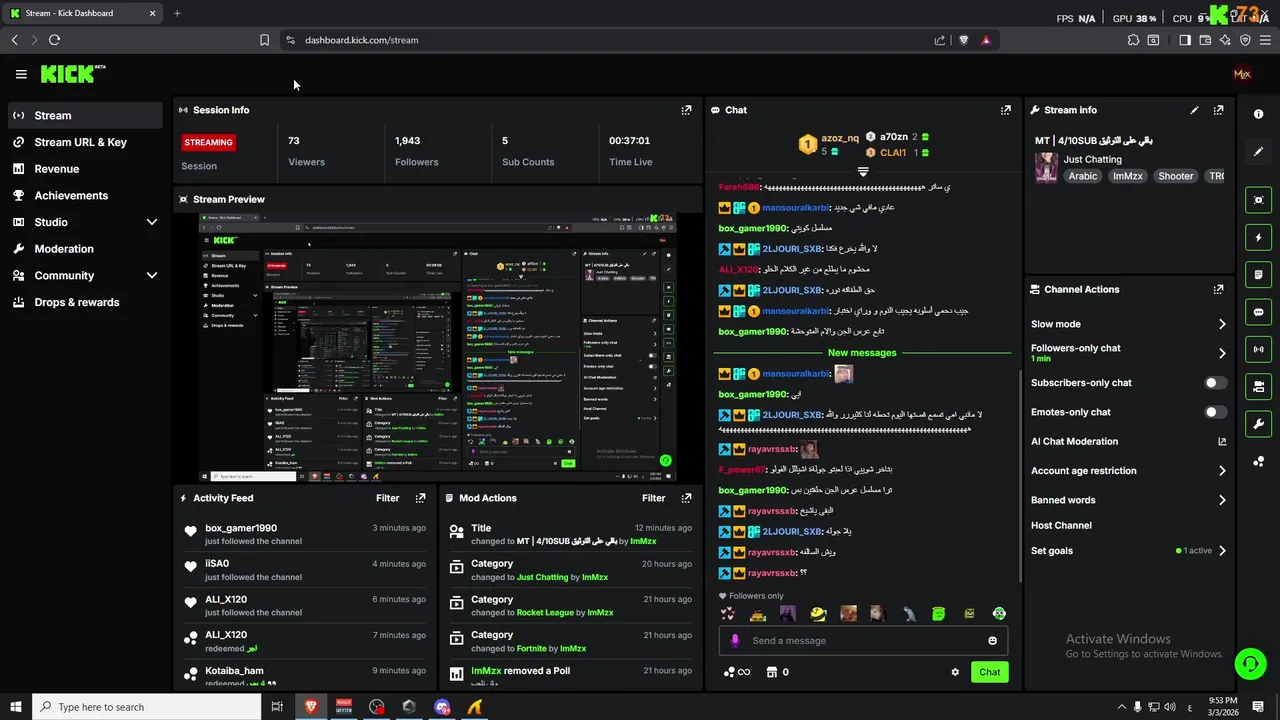
Task: Open Slow mode options chevron
Action: [x=1221, y=324]
